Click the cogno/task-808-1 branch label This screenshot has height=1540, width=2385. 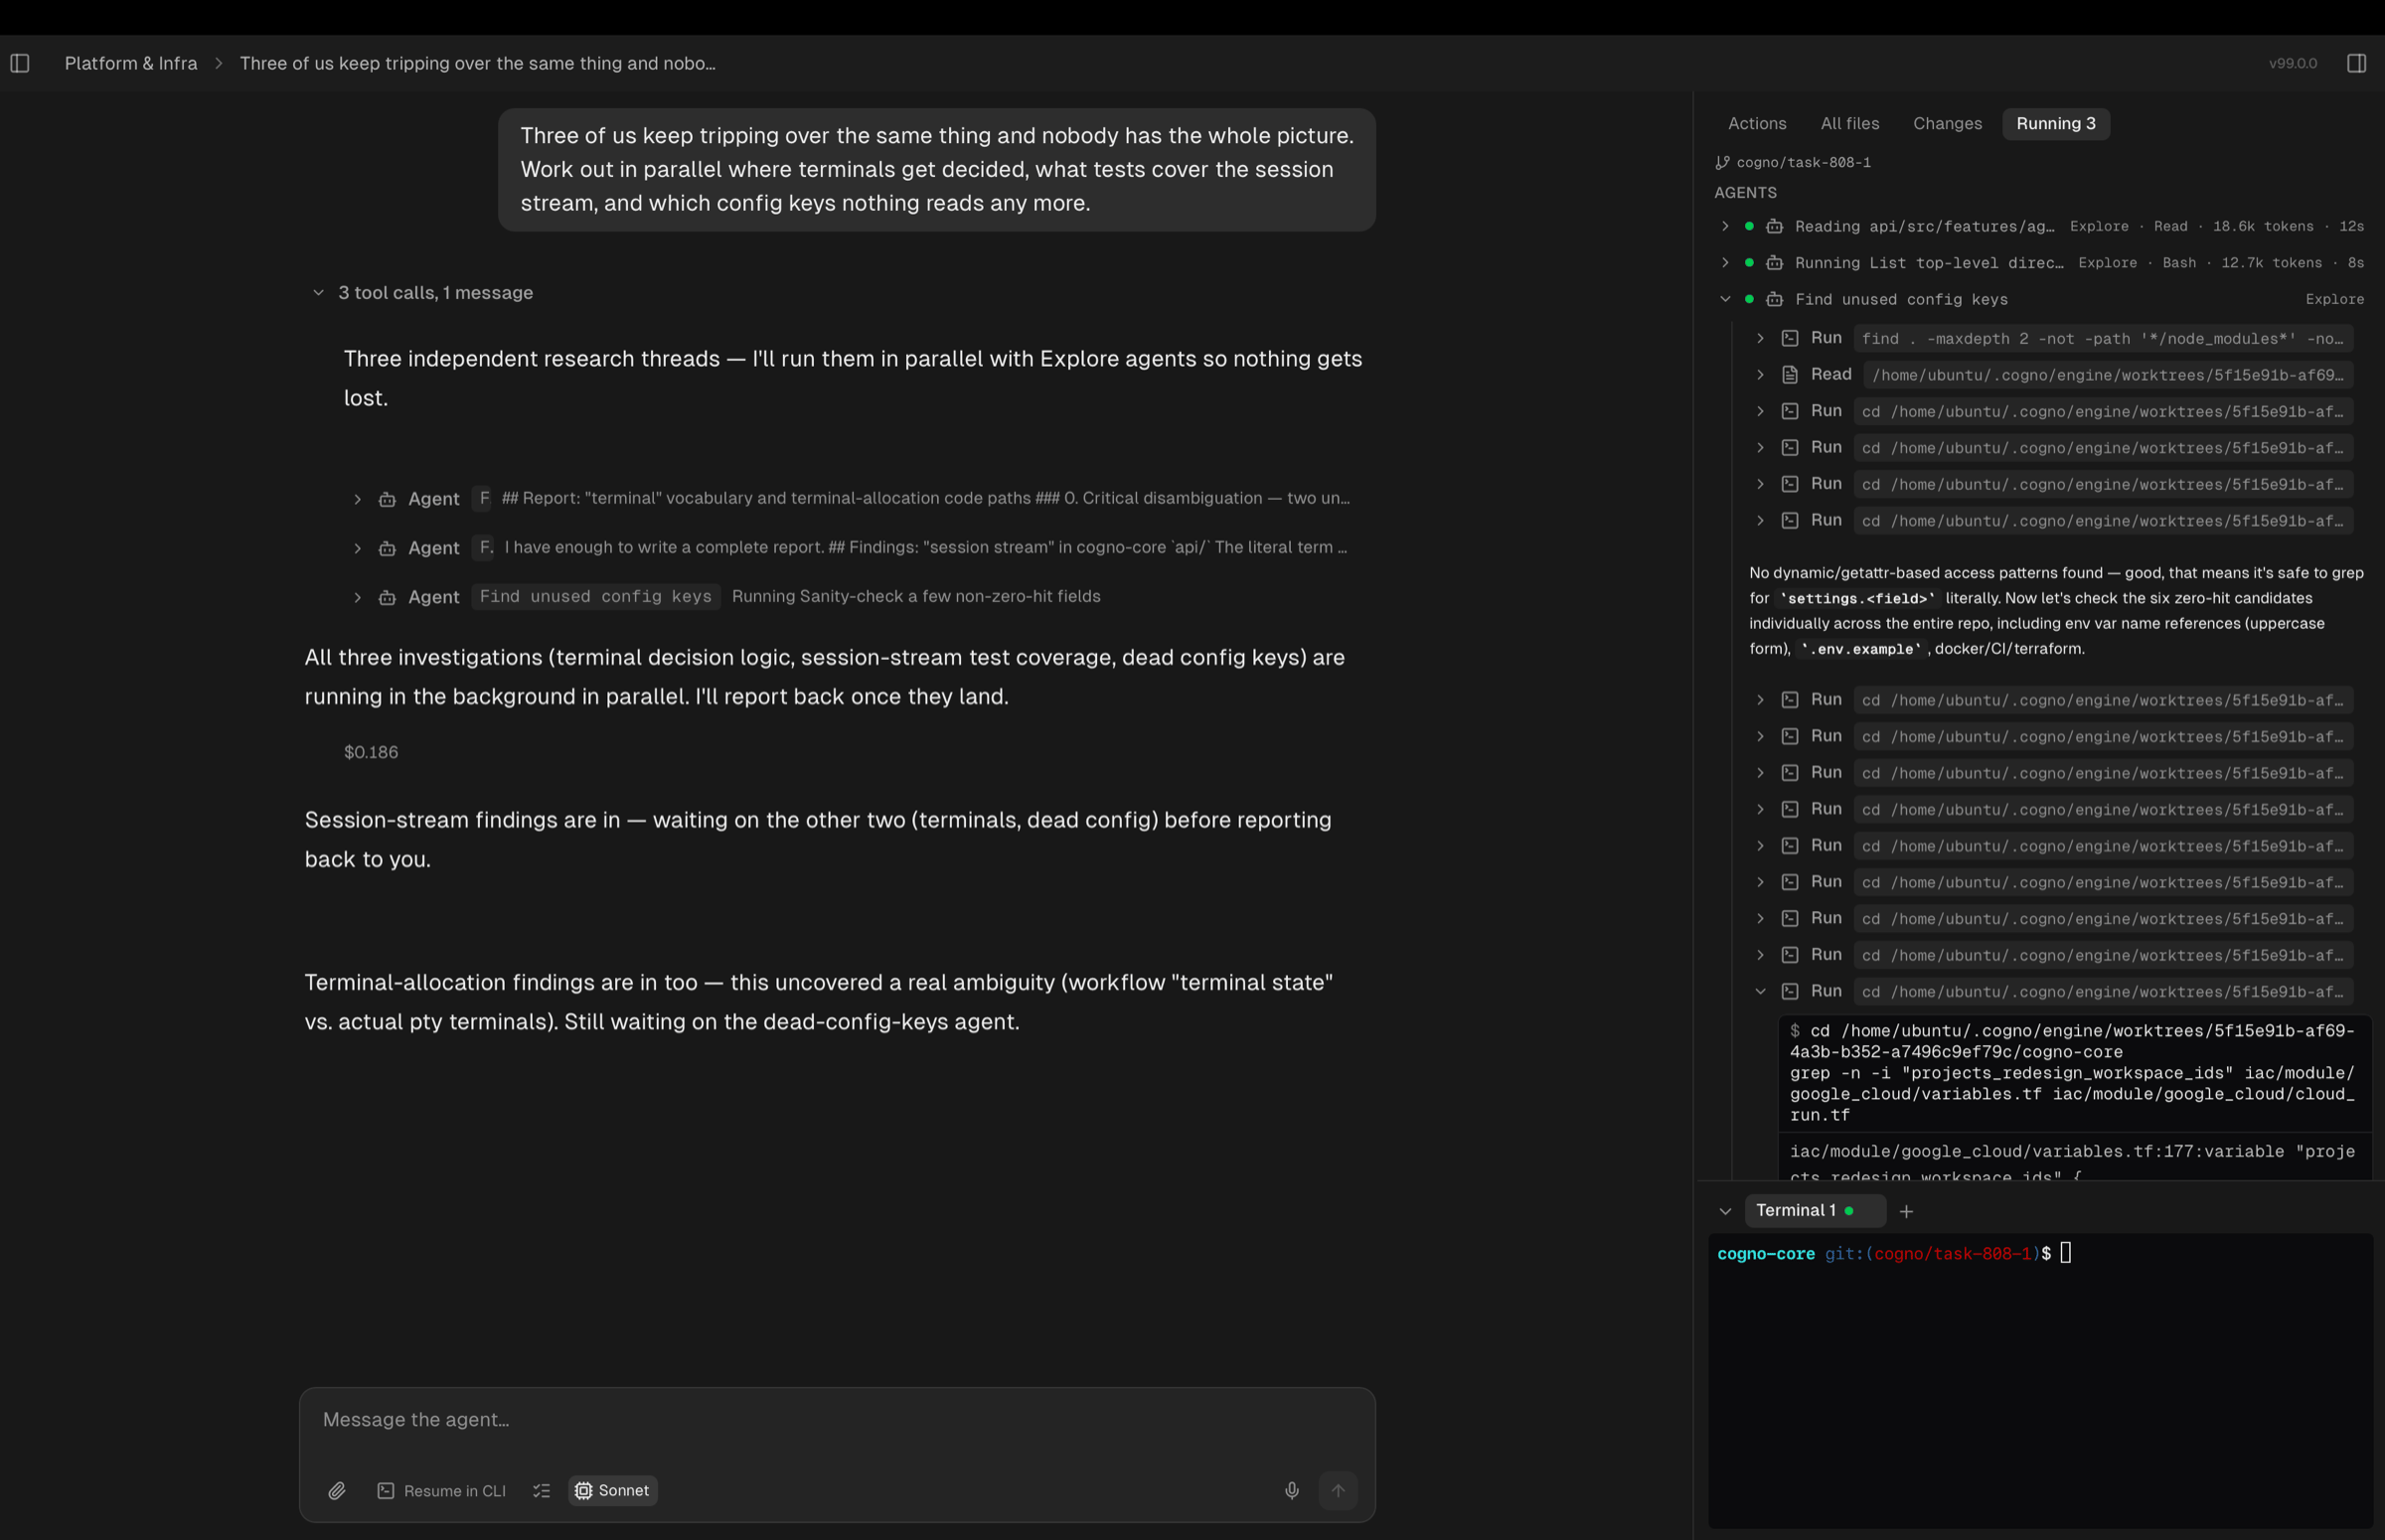tap(1803, 162)
